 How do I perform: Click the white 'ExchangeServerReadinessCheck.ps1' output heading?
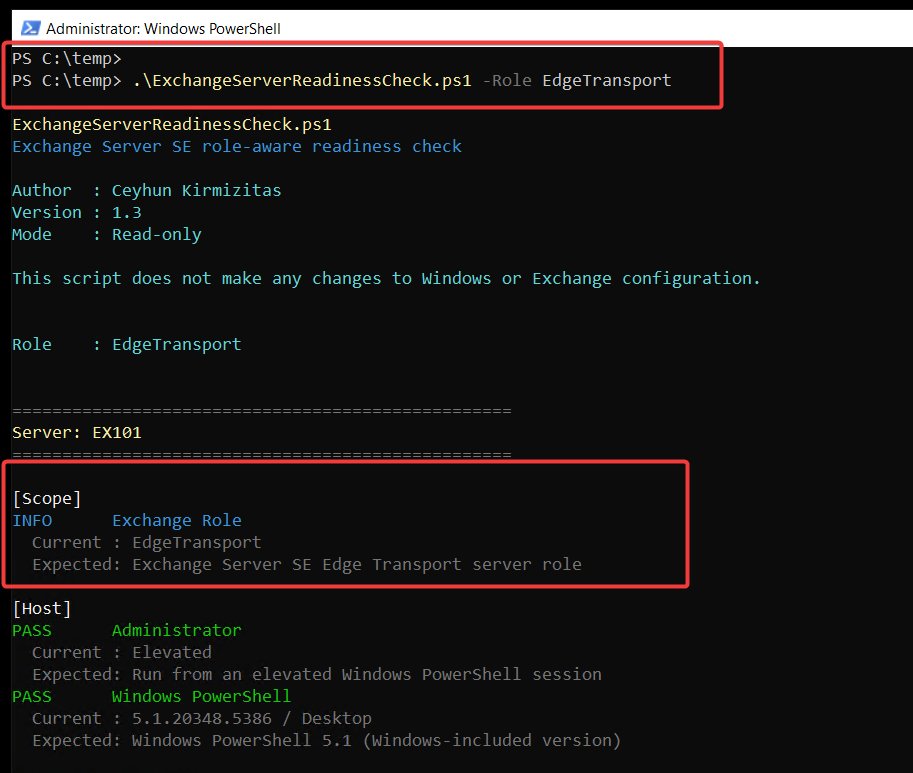(x=172, y=125)
